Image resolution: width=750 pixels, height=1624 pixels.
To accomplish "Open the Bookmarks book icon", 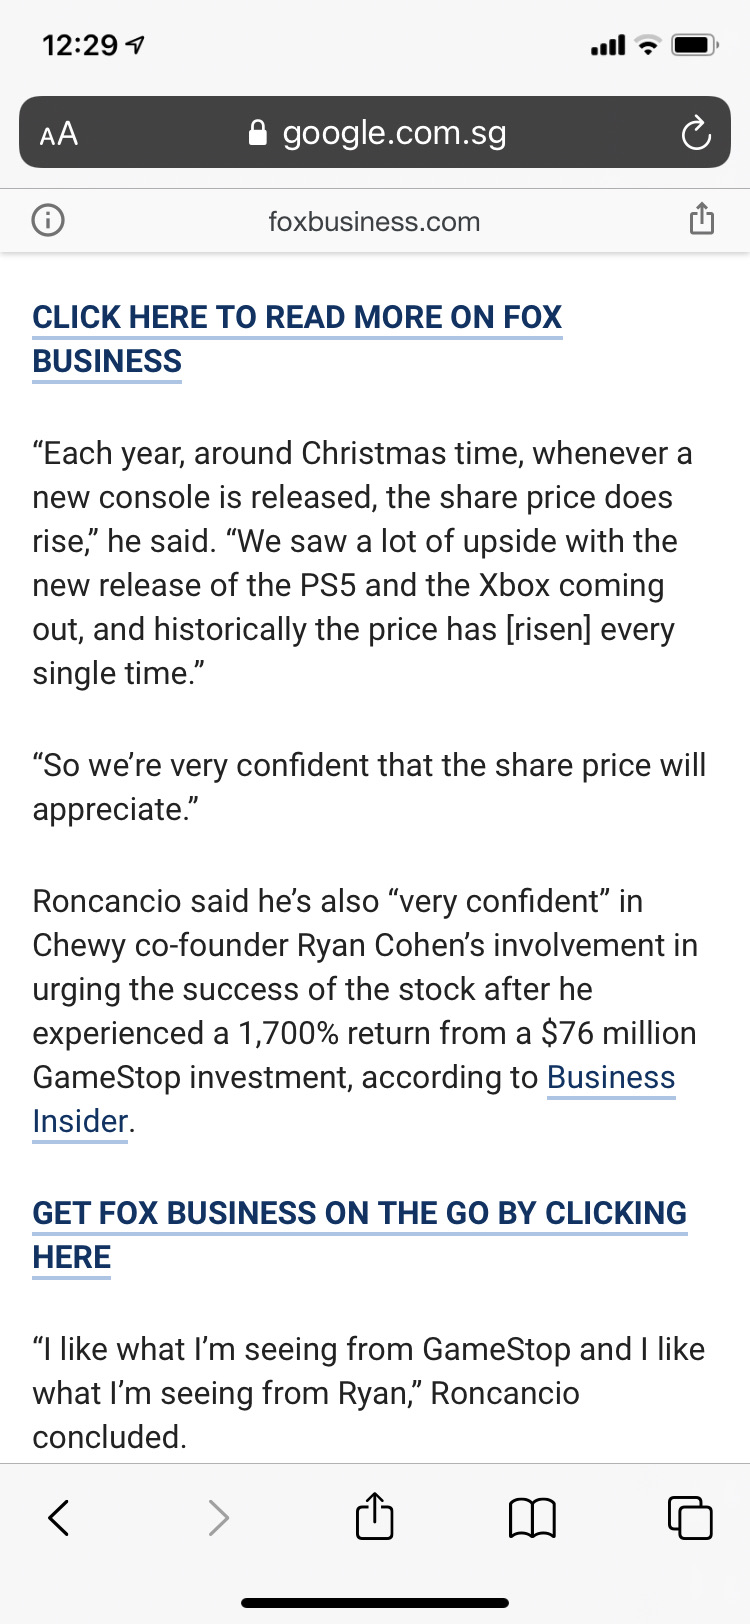I will 532,1517.
